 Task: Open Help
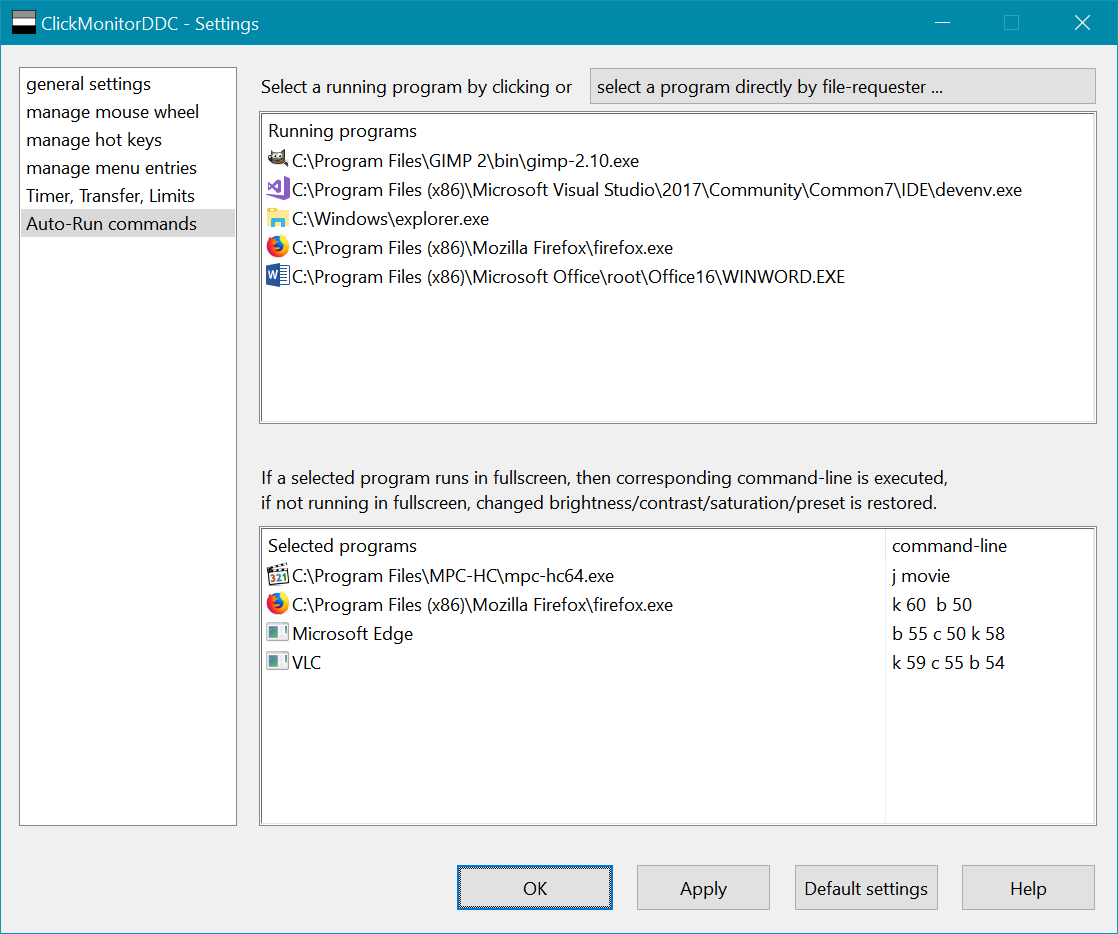[1028, 888]
